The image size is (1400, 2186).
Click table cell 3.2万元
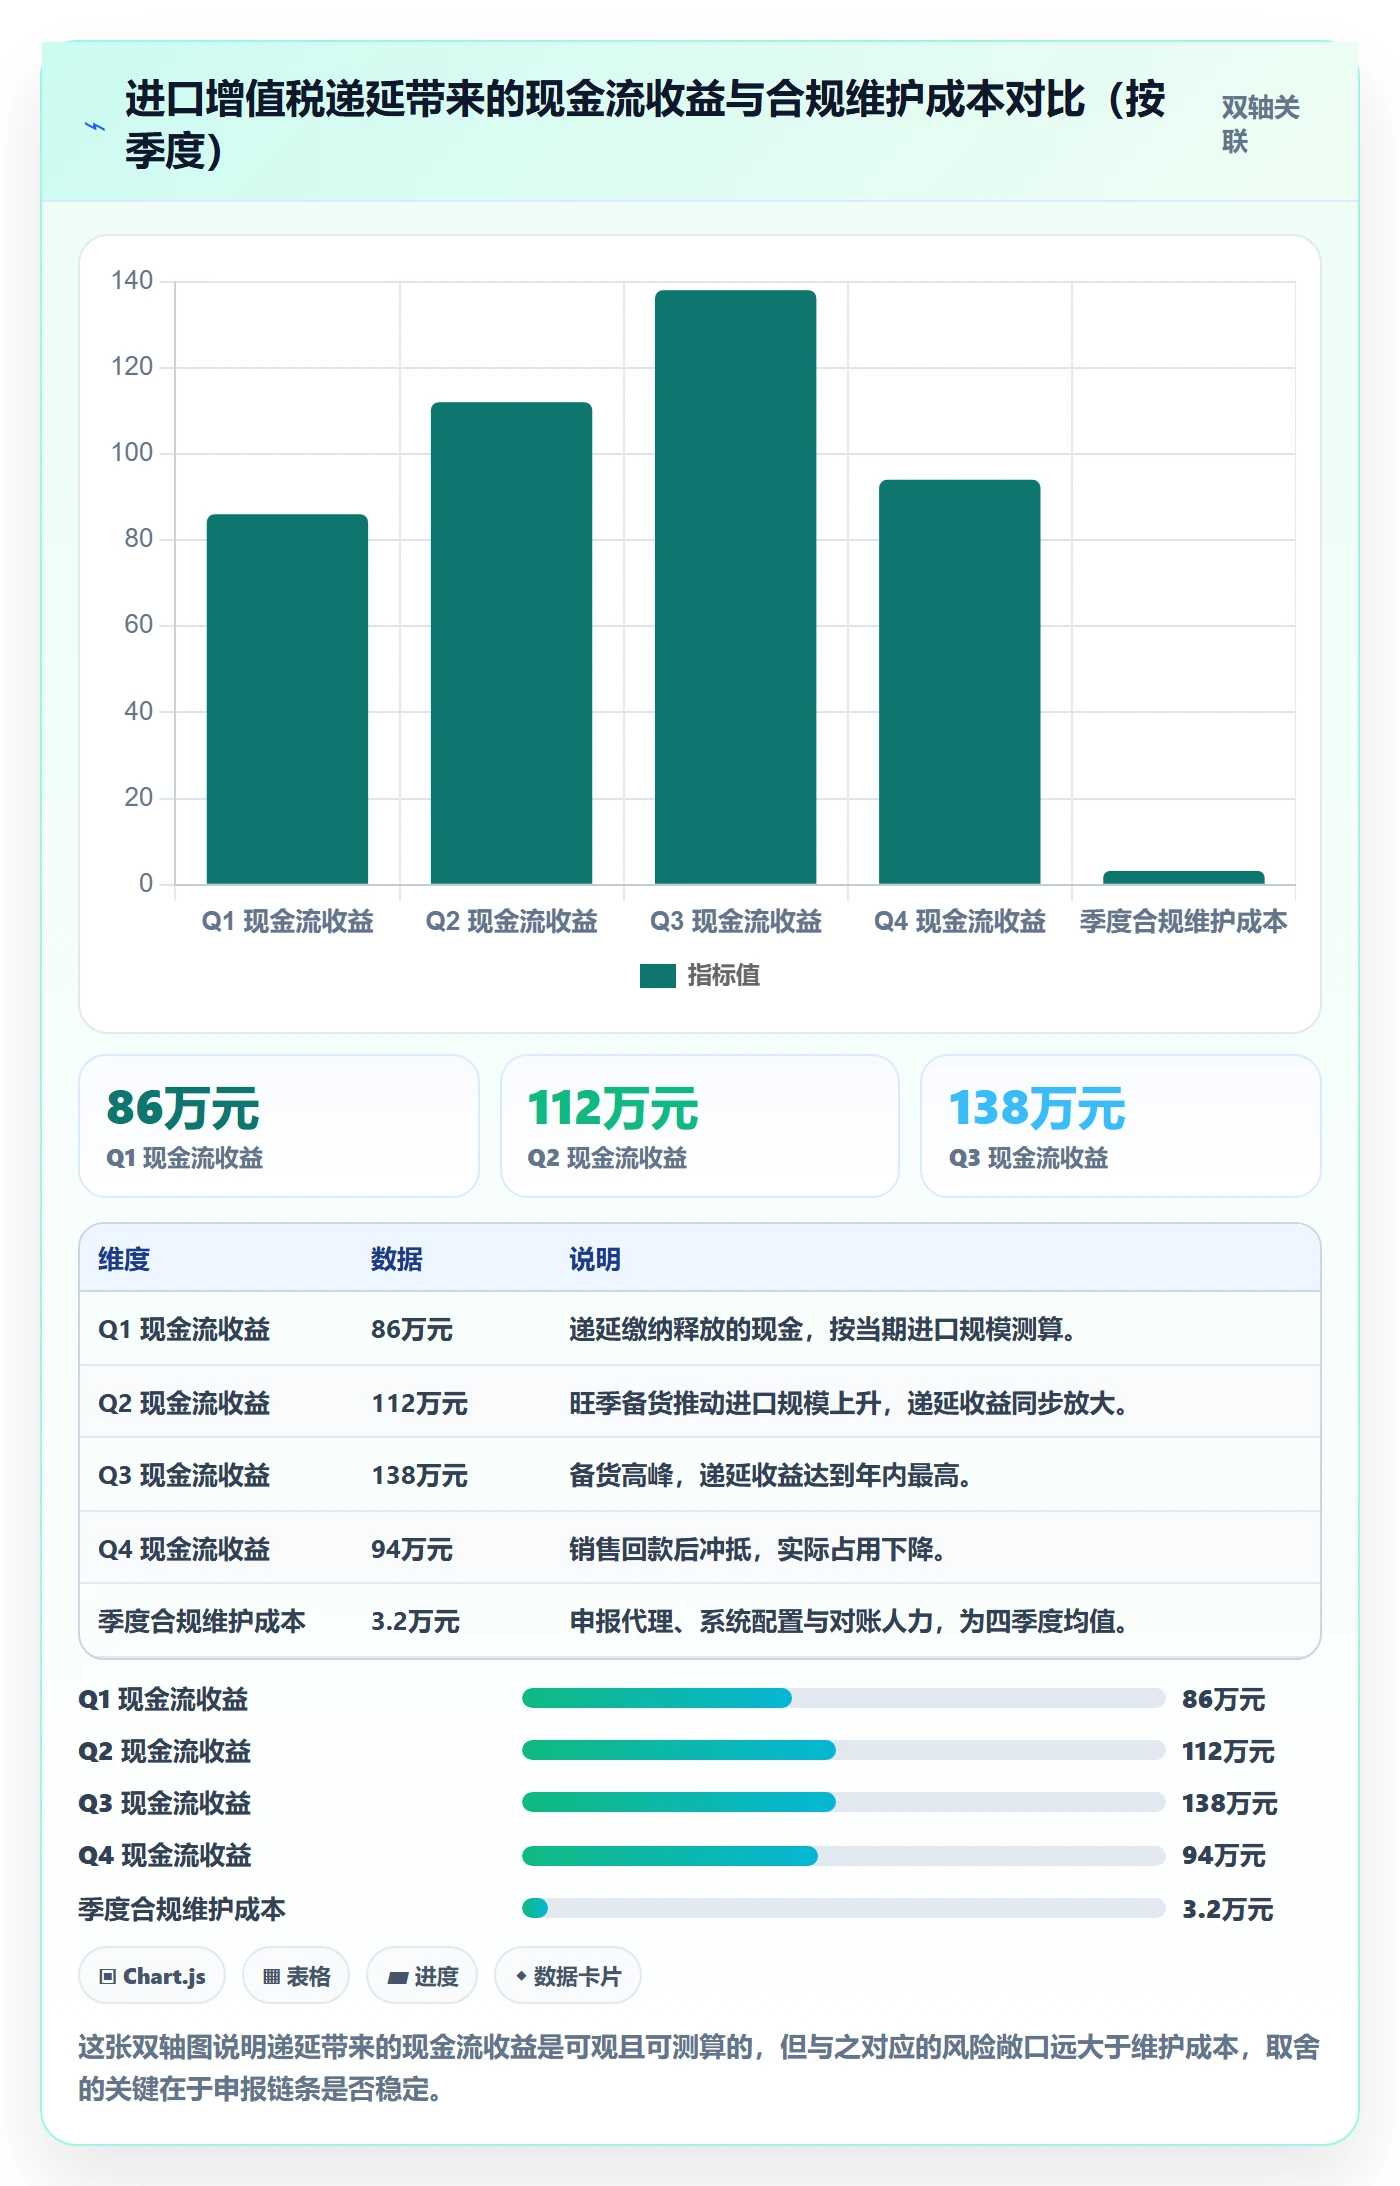(x=415, y=1621)
